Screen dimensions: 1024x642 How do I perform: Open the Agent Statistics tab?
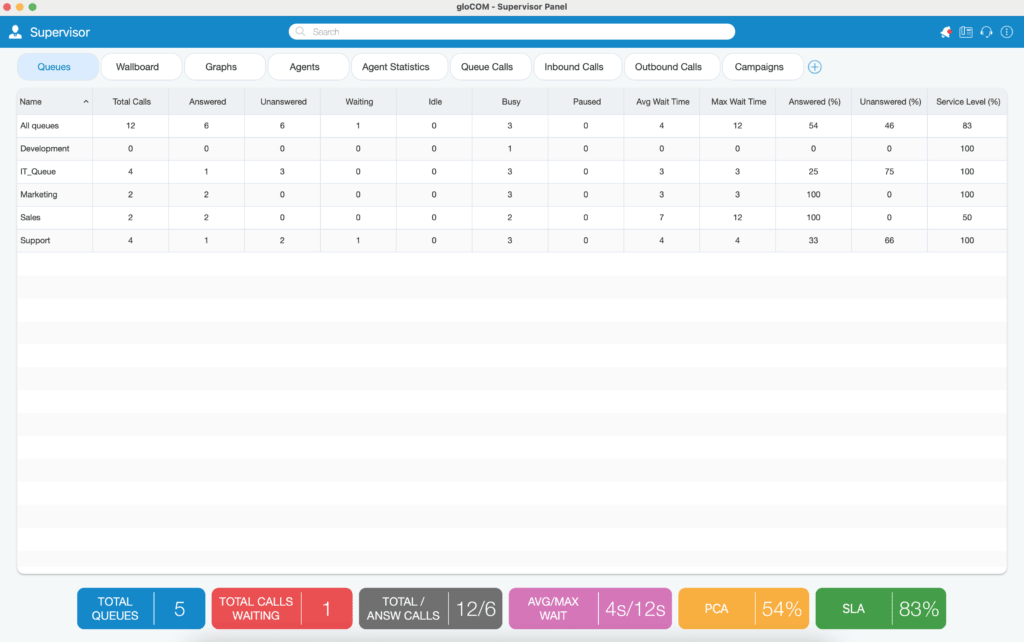(x=396, y=67)
